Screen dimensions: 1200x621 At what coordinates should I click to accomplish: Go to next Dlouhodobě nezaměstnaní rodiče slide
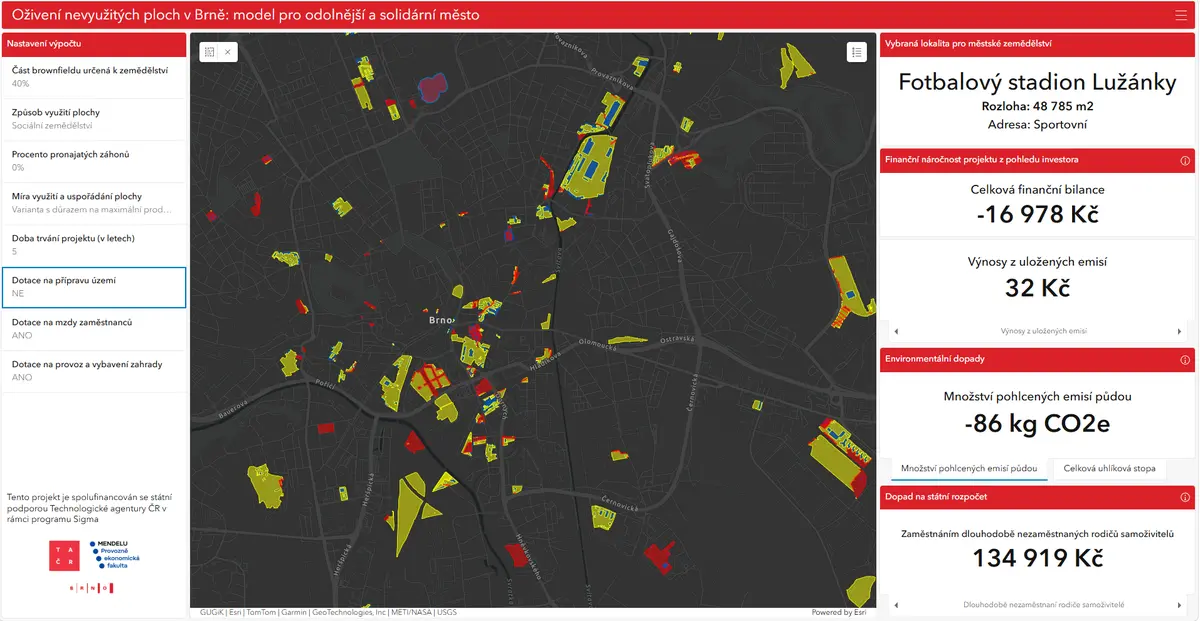1181,605
